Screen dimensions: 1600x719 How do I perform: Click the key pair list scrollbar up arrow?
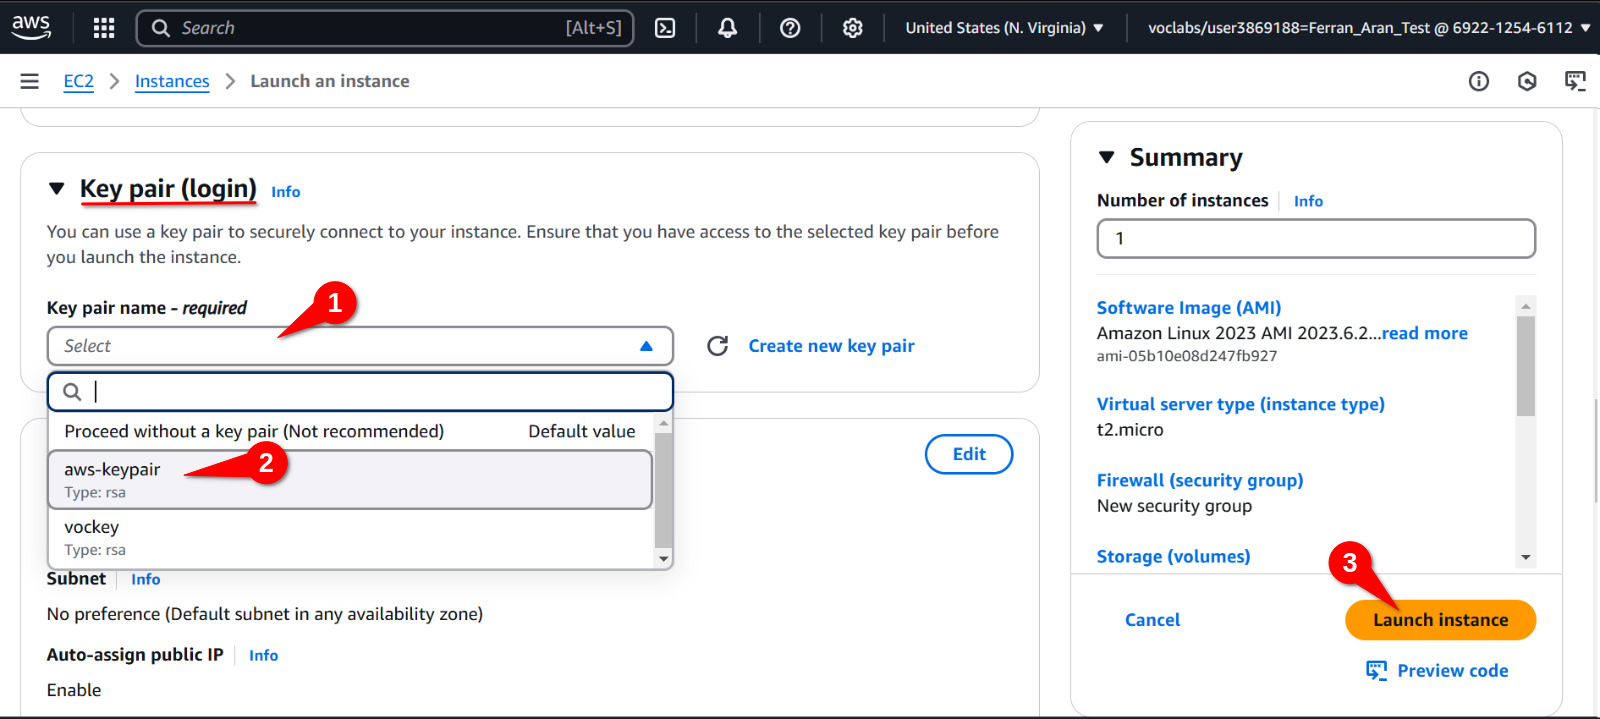(663, 423)
